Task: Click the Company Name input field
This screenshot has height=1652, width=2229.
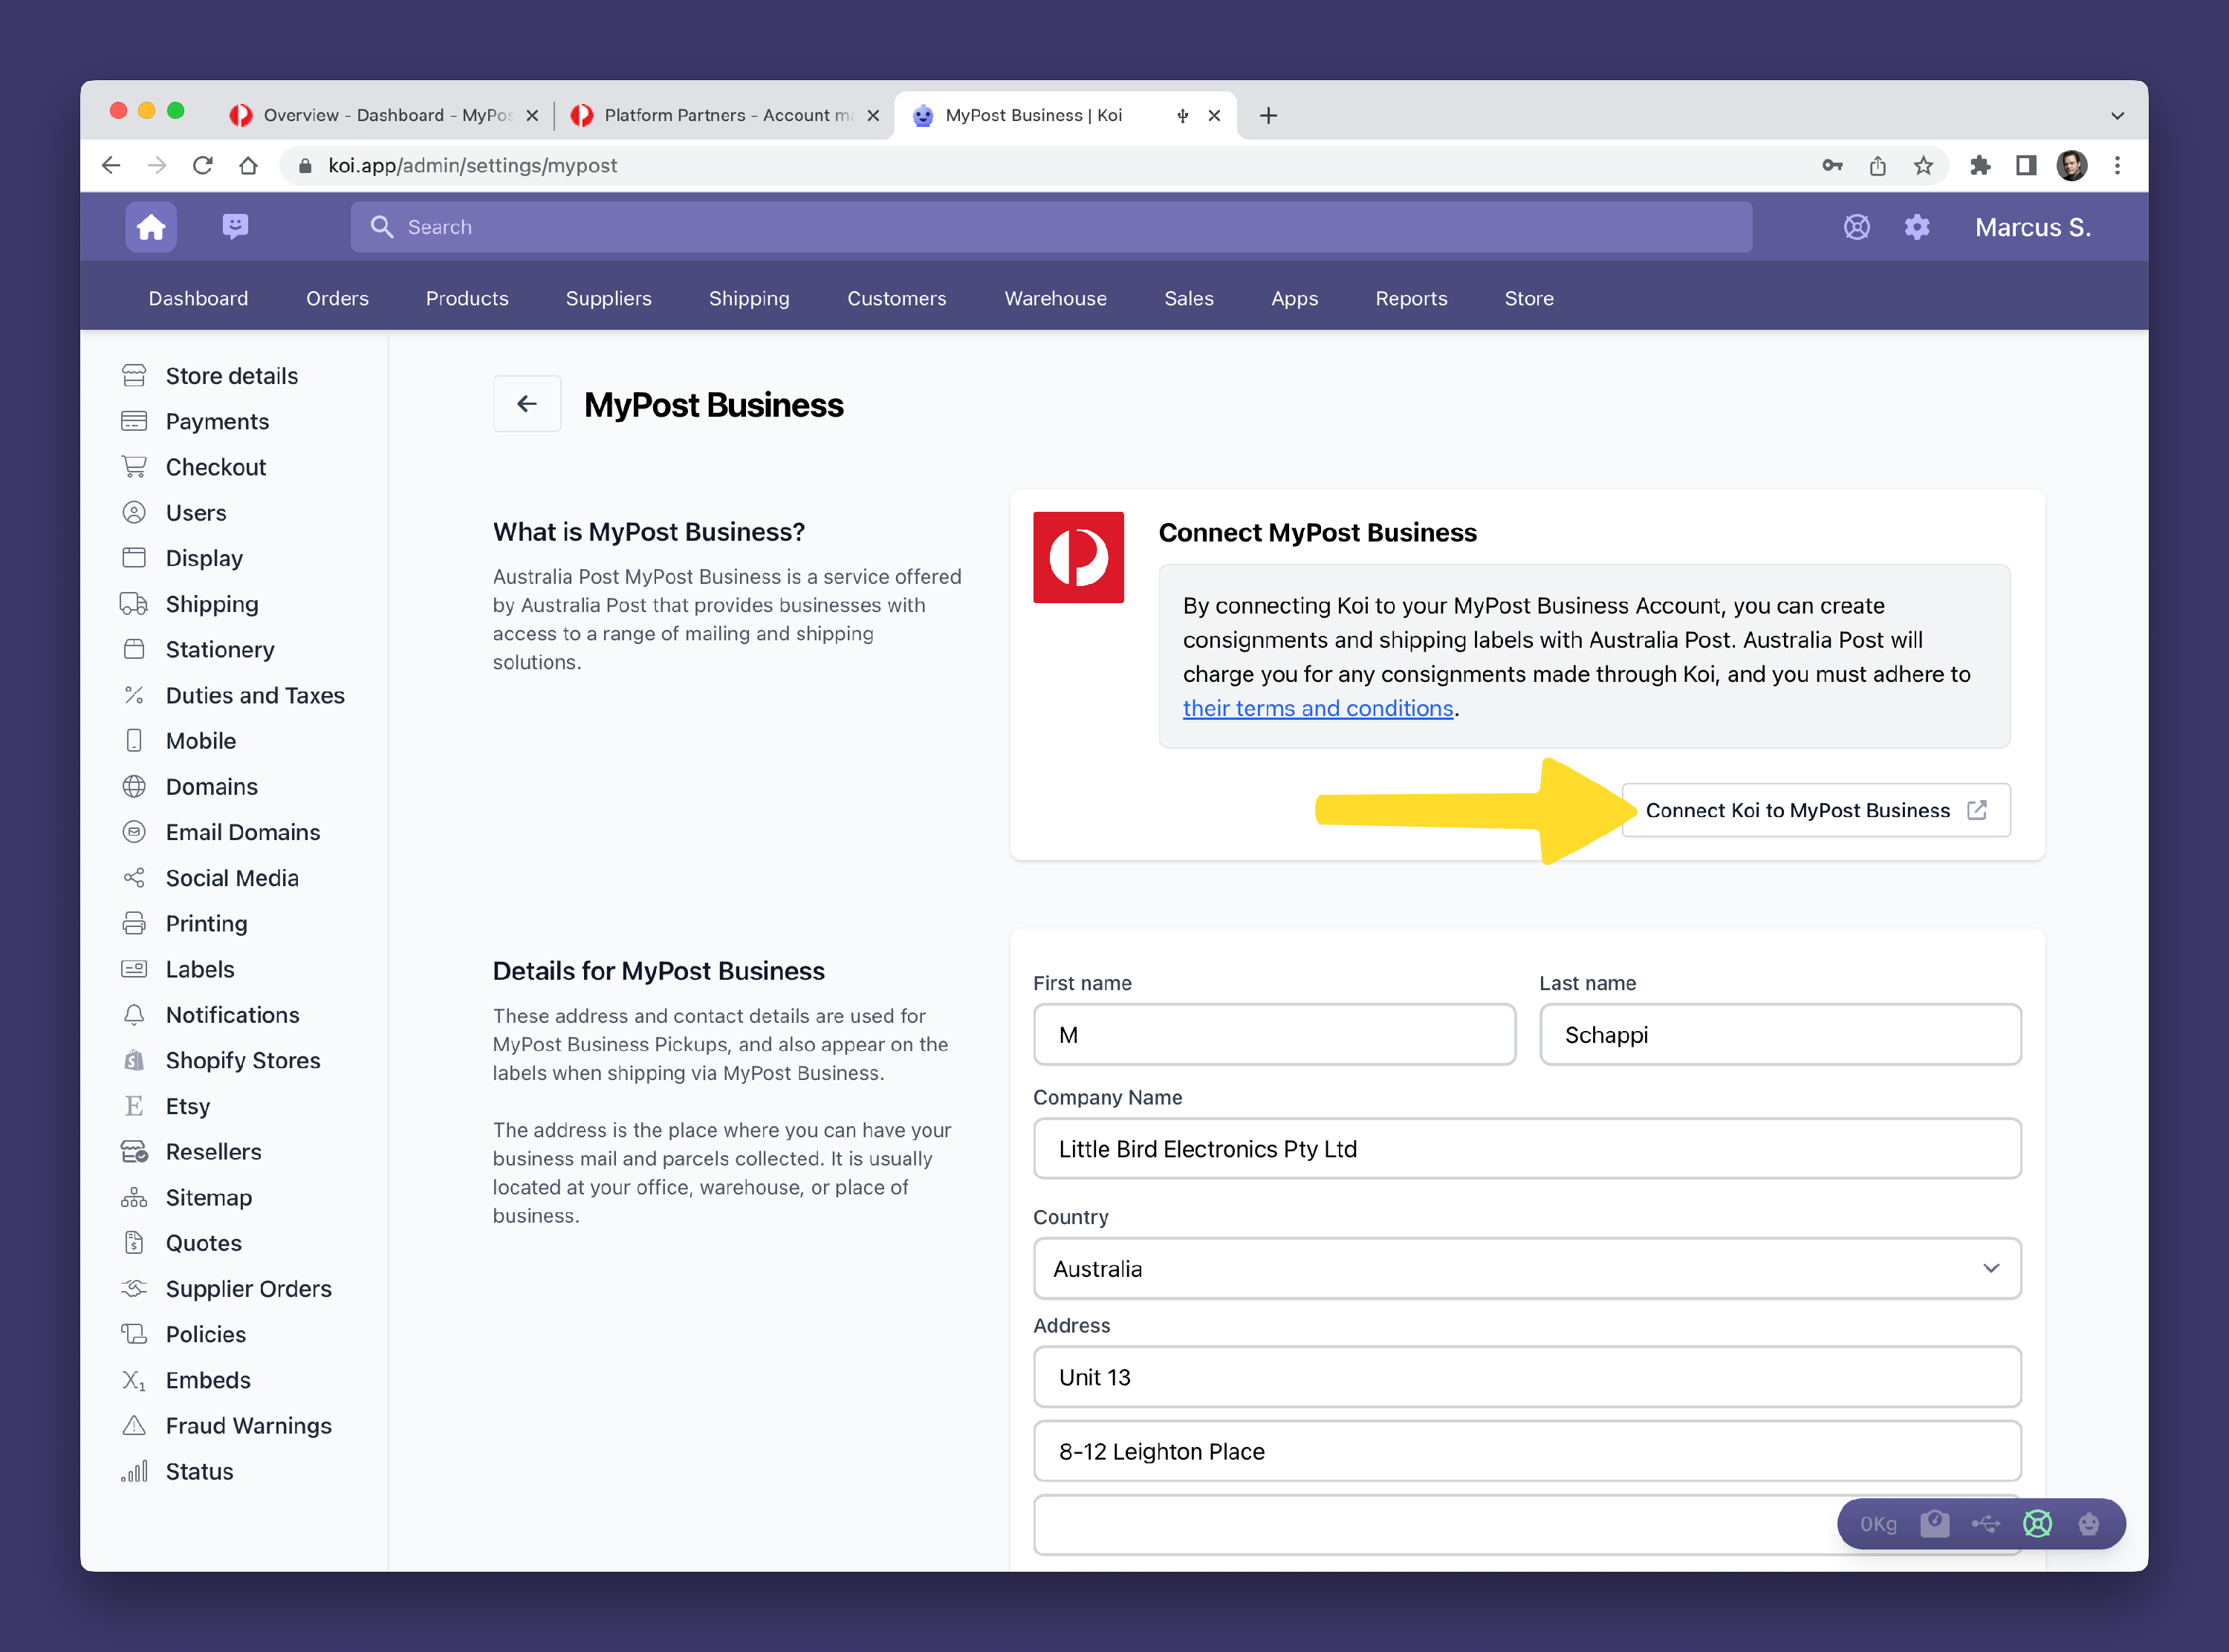Action: tap(1526, 1149)
